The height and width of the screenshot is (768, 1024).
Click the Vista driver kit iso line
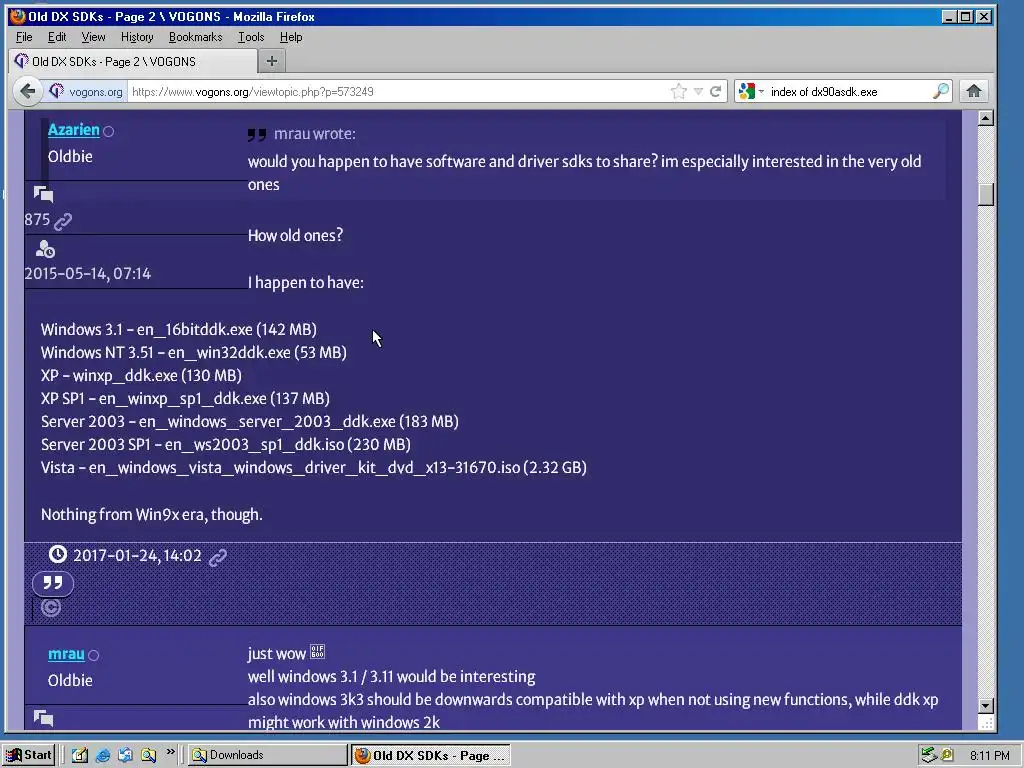point(313,467)
